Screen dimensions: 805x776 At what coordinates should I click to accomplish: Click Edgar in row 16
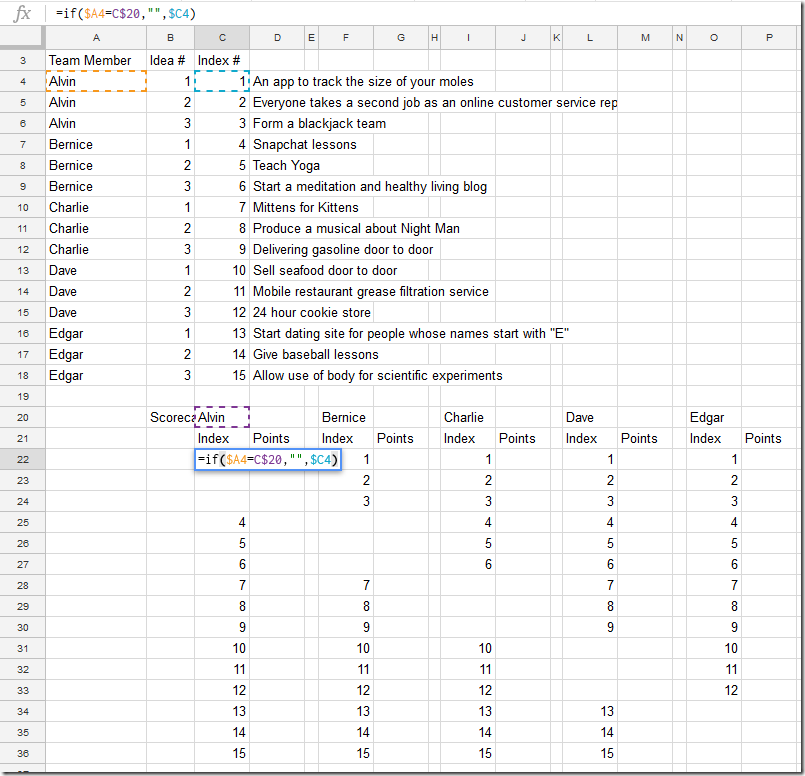click(96, 334)
